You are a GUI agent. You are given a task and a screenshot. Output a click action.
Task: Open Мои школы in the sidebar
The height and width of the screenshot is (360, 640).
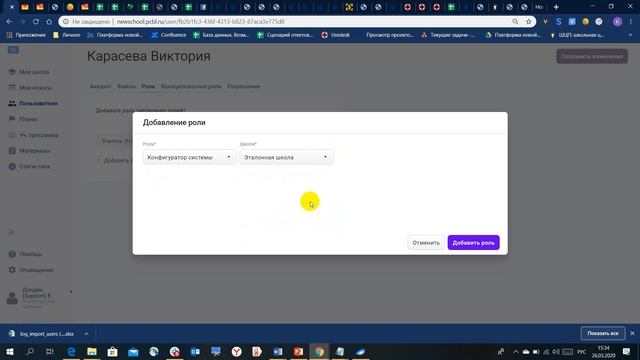pyautogui.click(x=34, y=72)
